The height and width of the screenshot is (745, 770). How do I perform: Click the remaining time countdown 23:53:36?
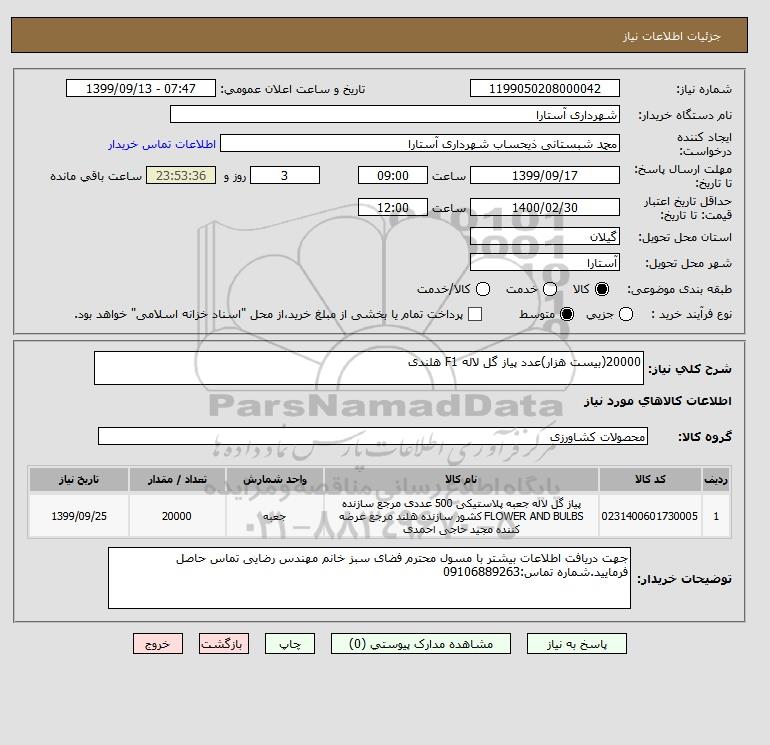click(x=181, y=175)
